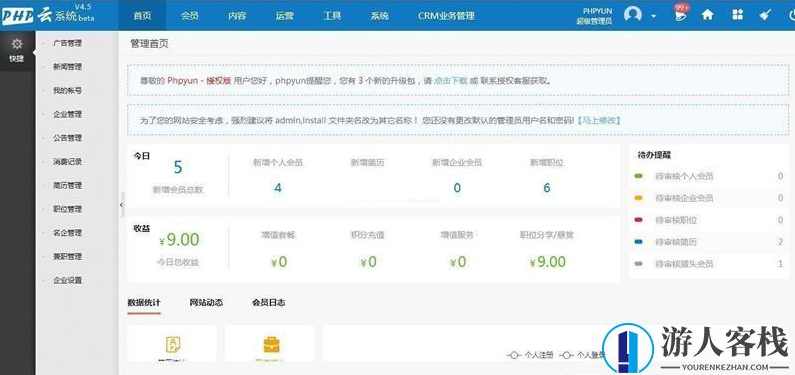Open 企业管理 in the sidebar
Viewport: 795px width, 375px height.
tap(67, 115)
